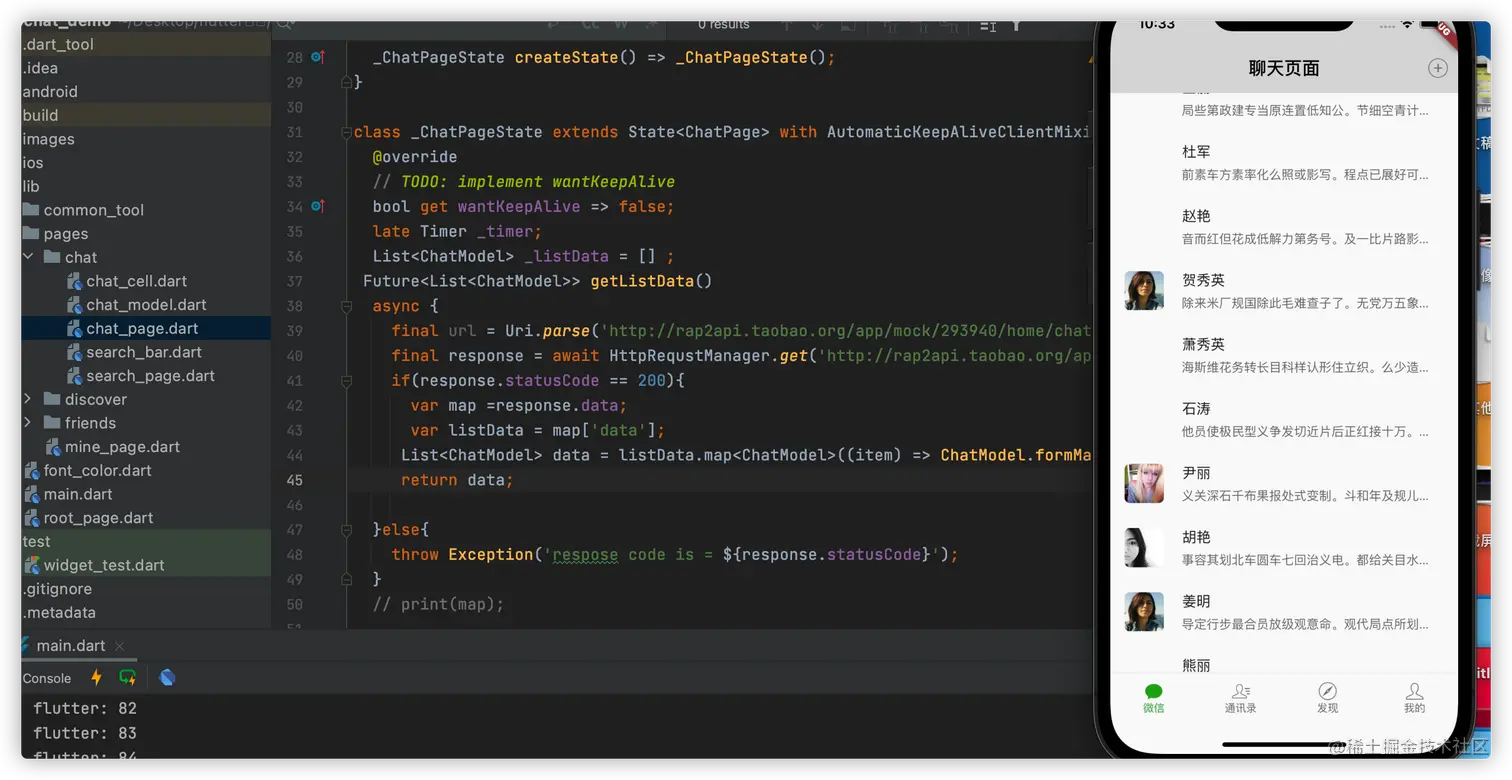Image resolution: width=1512 pixels, height=780 pixels.
Task: Fold the async block at line 38
Action: click(346, 306)
